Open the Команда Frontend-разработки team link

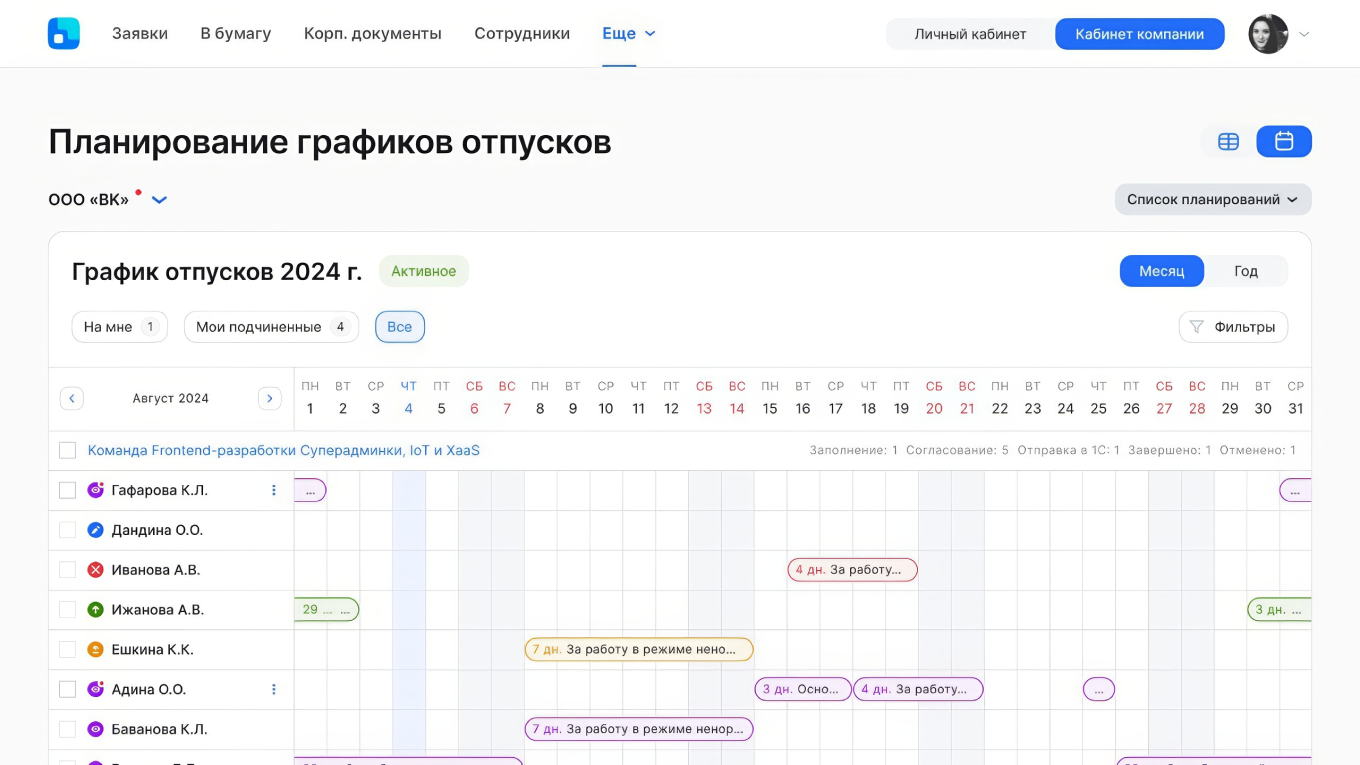point(281,450)
